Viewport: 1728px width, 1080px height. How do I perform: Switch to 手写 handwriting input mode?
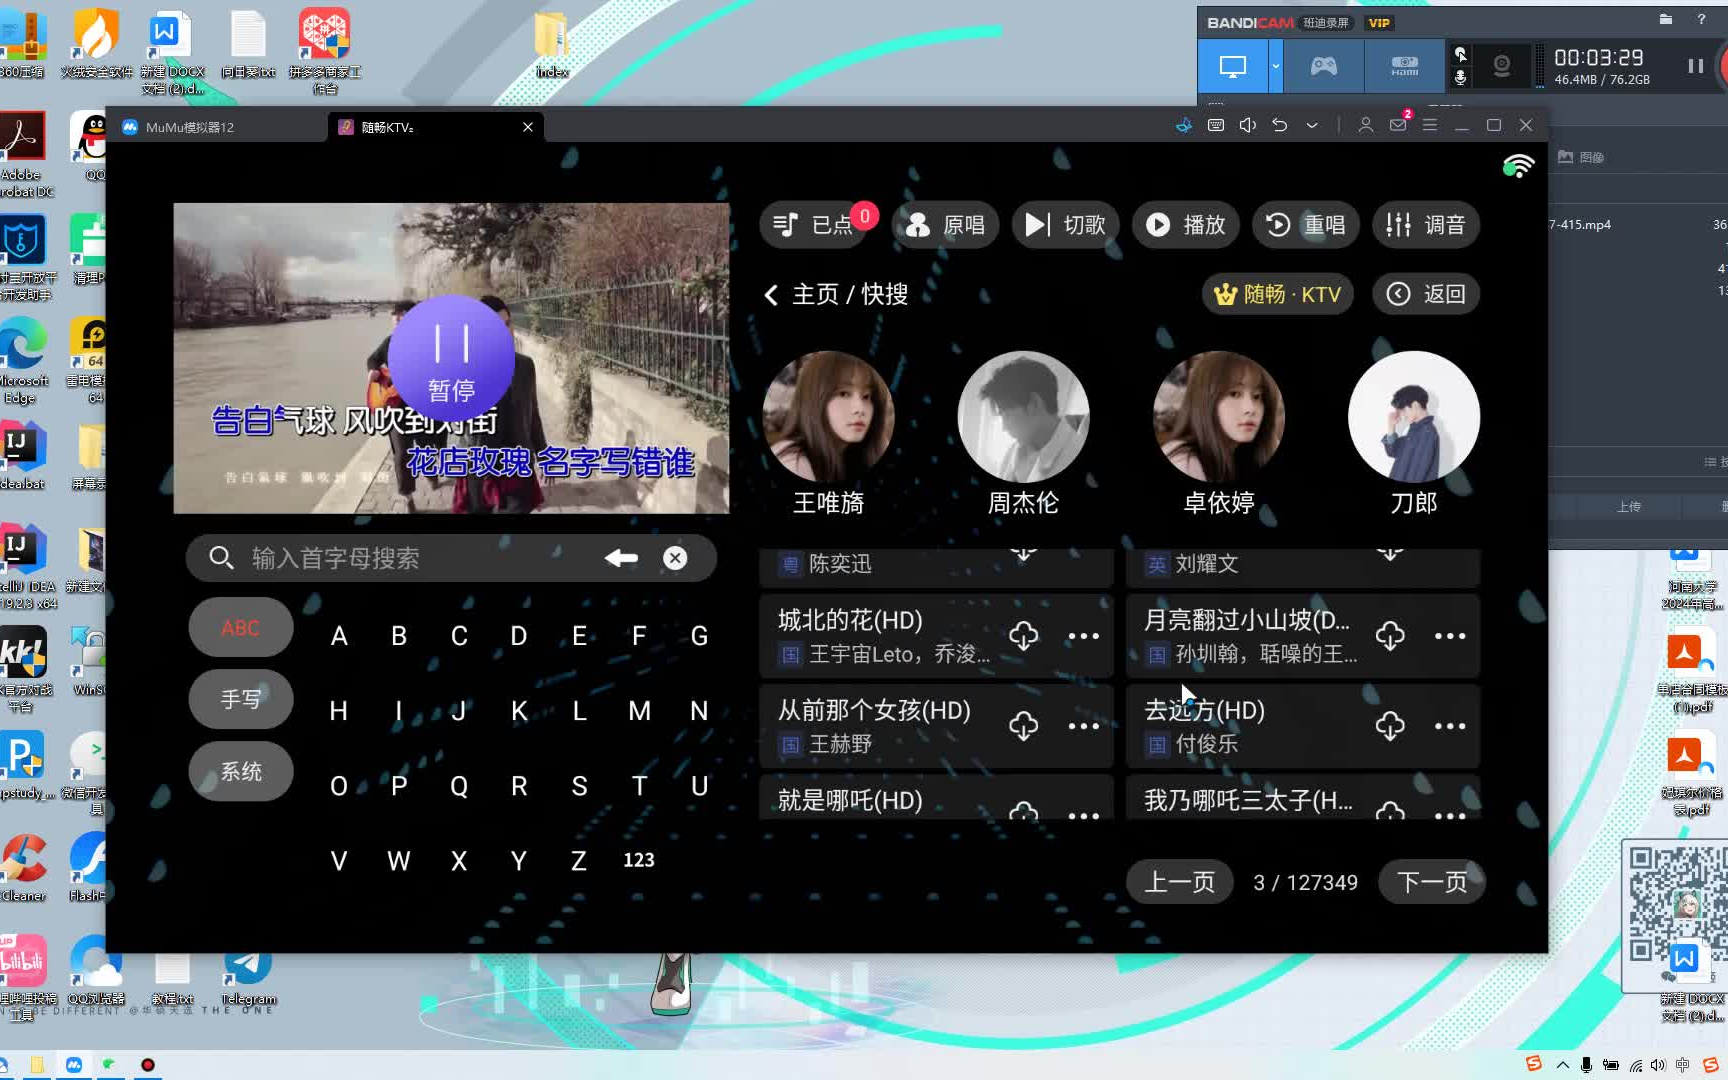[x=241, y=699]
